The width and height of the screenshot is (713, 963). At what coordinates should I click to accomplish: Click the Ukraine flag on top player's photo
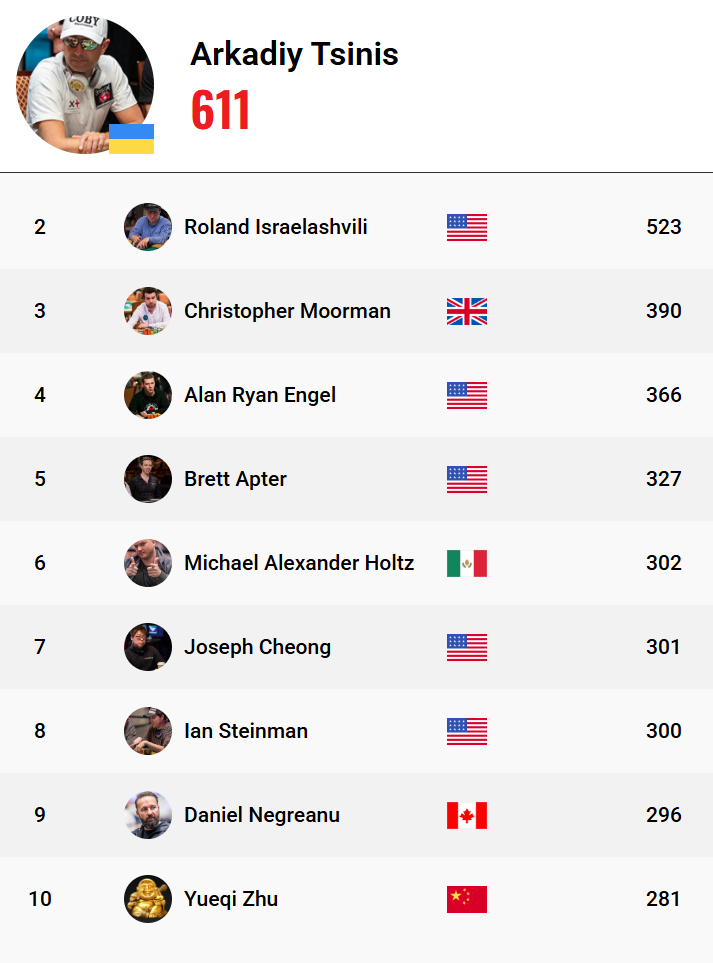[131, 139]
